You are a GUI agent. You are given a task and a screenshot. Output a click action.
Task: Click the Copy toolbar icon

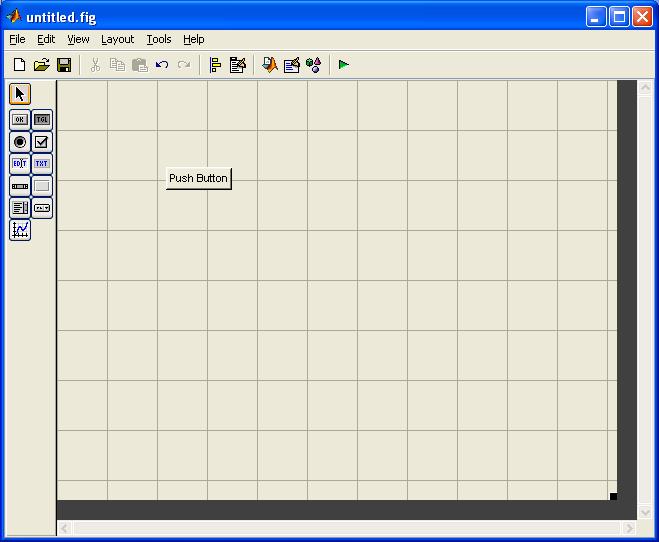click(x=117, y=65)
